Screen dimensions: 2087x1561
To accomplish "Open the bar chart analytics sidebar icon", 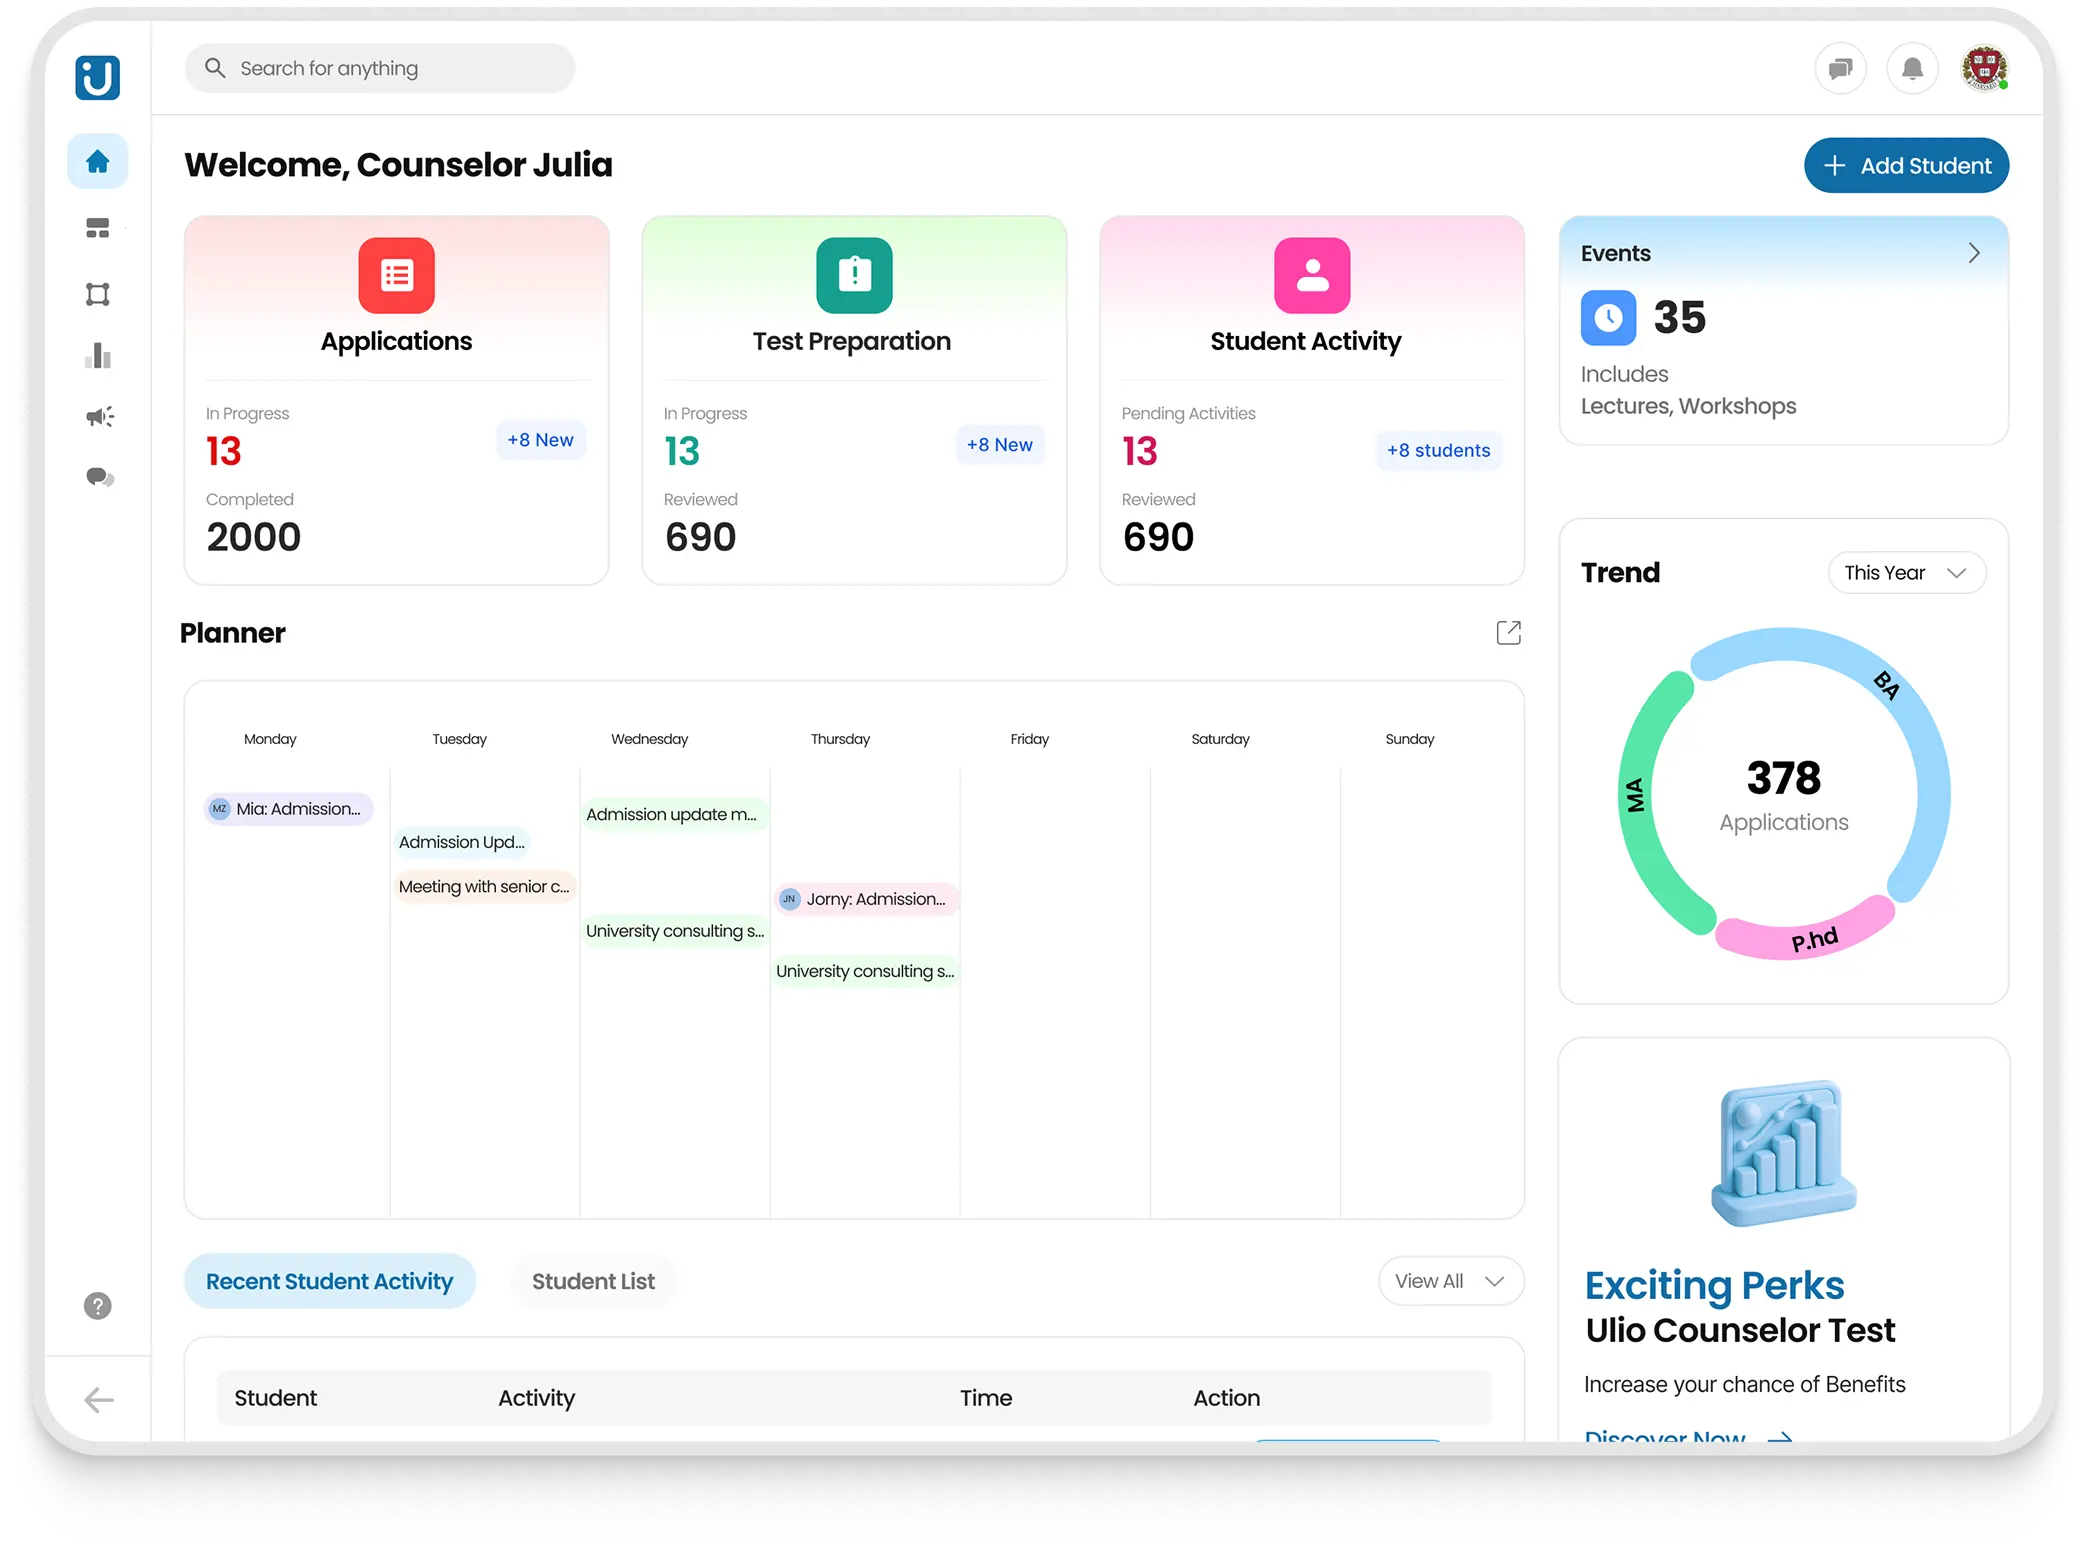I will pyautogui.click(x=97, y=355).
